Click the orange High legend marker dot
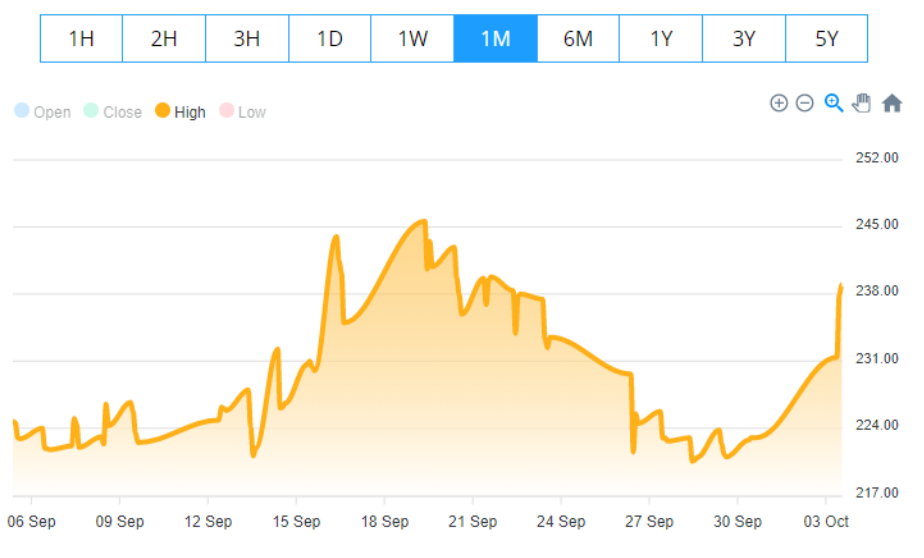This screenshot has width=924, height=558. pyautogui.click(x=162, y=111)
